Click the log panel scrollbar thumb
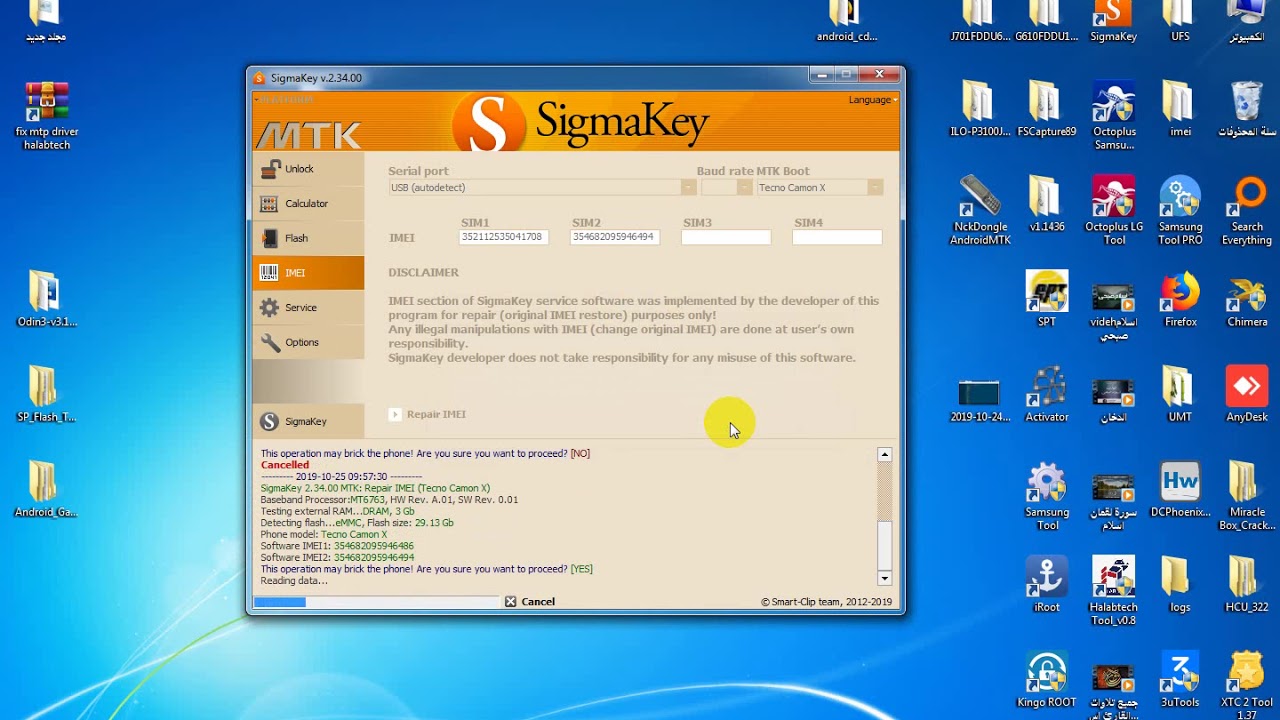The height and width of the screenshot is (720, 1280). (x=884, y=545)
